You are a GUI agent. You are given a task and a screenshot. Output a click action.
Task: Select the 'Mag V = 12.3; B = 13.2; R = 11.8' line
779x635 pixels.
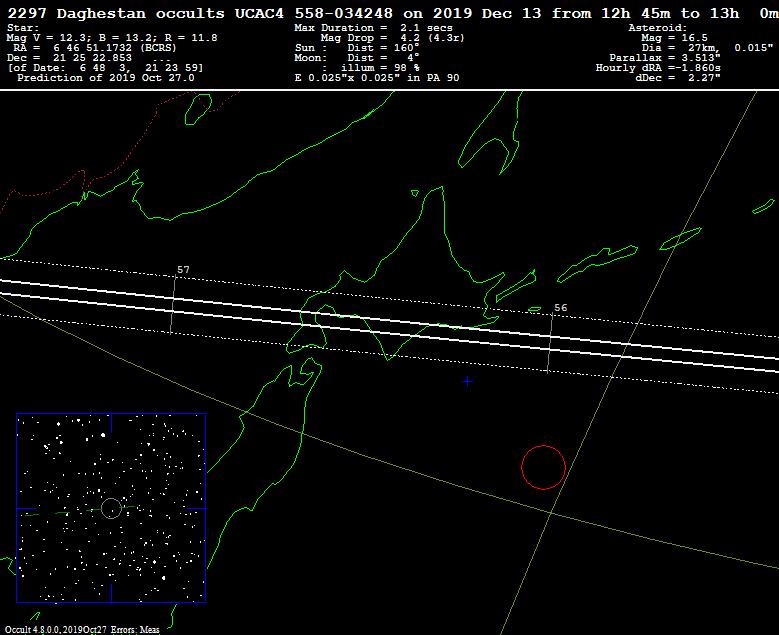click(112, 38)
